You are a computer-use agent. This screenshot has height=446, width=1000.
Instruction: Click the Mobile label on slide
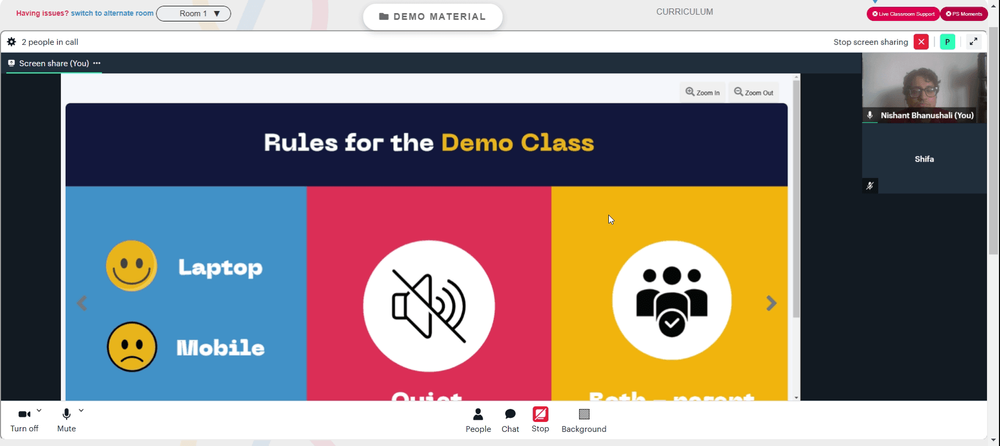click(220, 348)
